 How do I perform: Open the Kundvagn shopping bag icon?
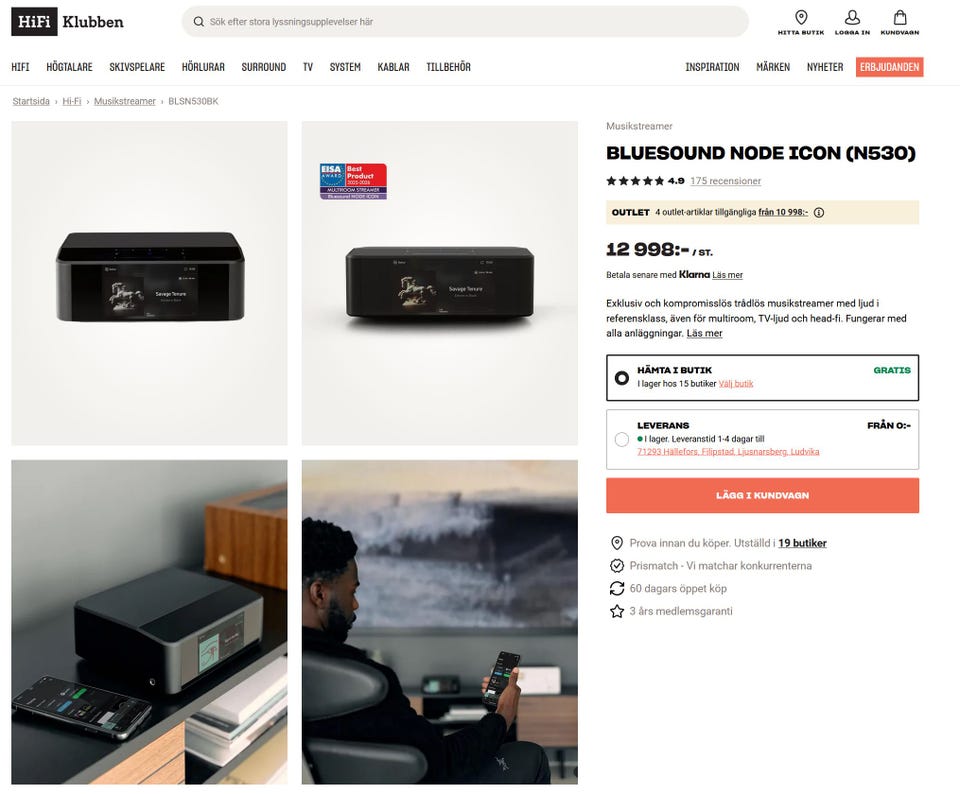899,17
